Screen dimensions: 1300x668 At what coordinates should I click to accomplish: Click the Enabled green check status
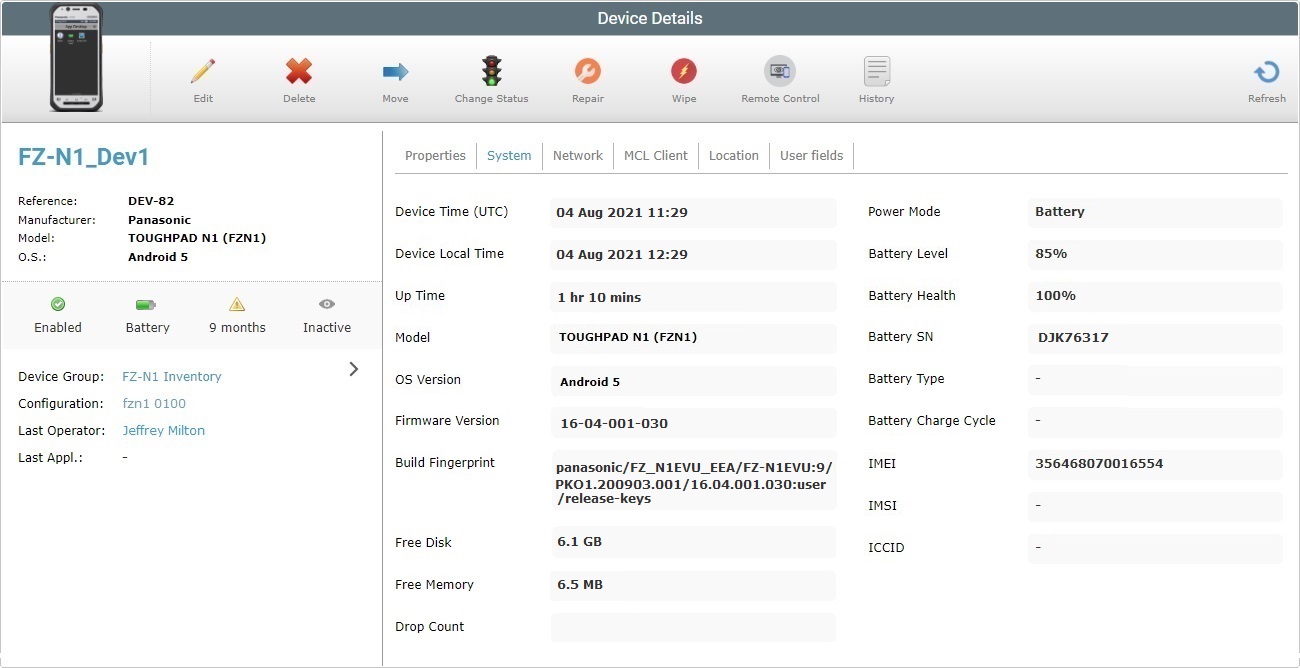(x=58, y=304)
